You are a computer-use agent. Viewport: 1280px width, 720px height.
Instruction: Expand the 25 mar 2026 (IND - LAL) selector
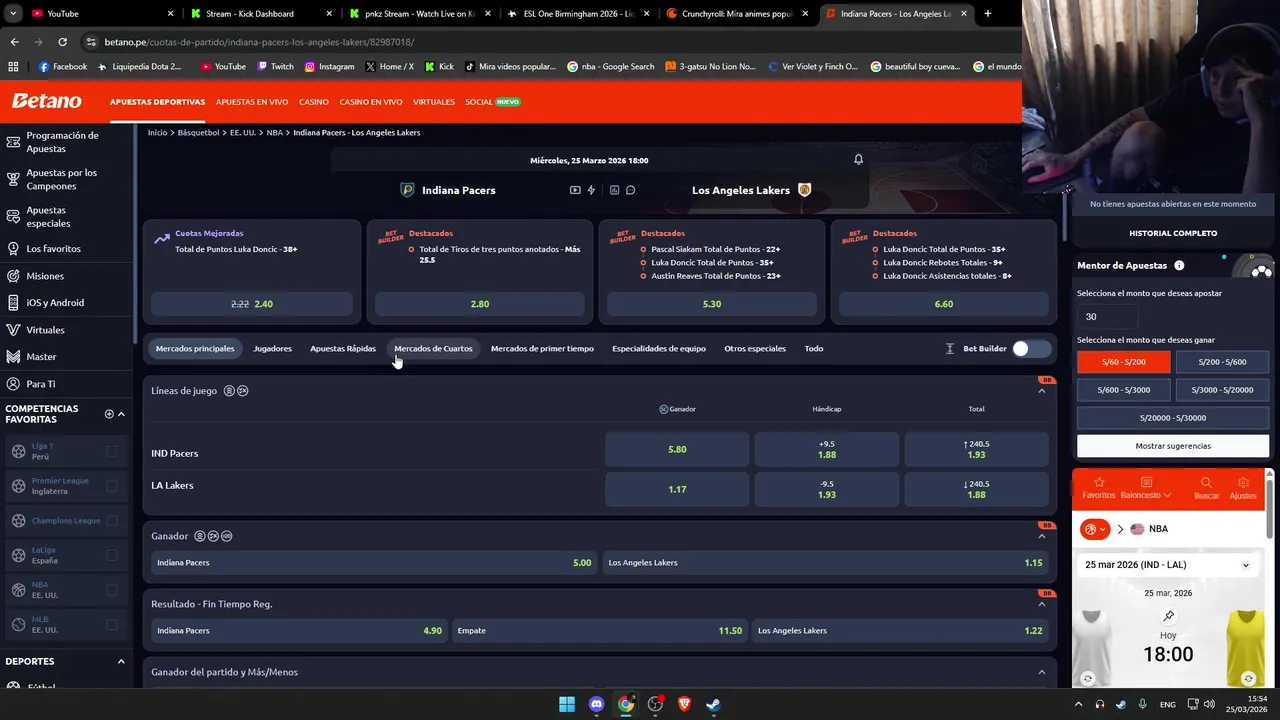[1167, 565]
